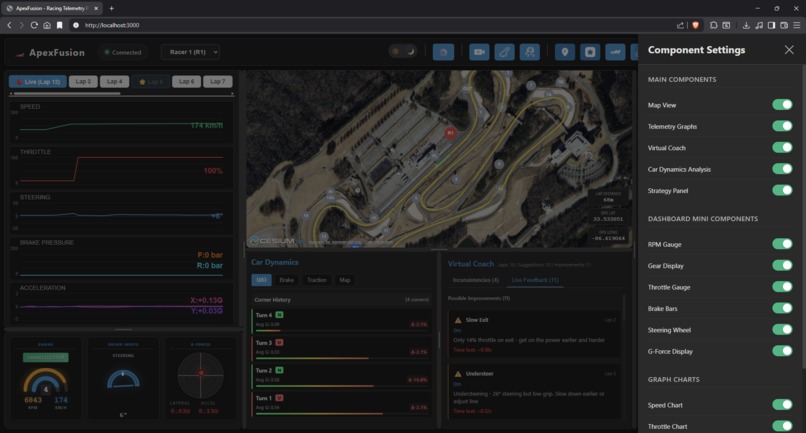Switch to the Car Dynamics Map tab

coord(344,280)
